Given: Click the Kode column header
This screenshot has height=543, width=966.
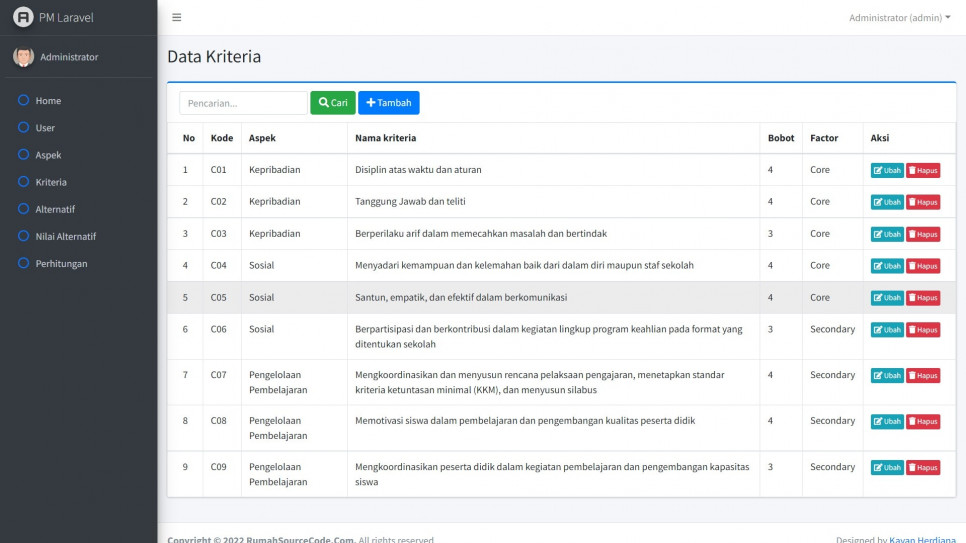Looking at the screenshot, I should coord(222,138).
